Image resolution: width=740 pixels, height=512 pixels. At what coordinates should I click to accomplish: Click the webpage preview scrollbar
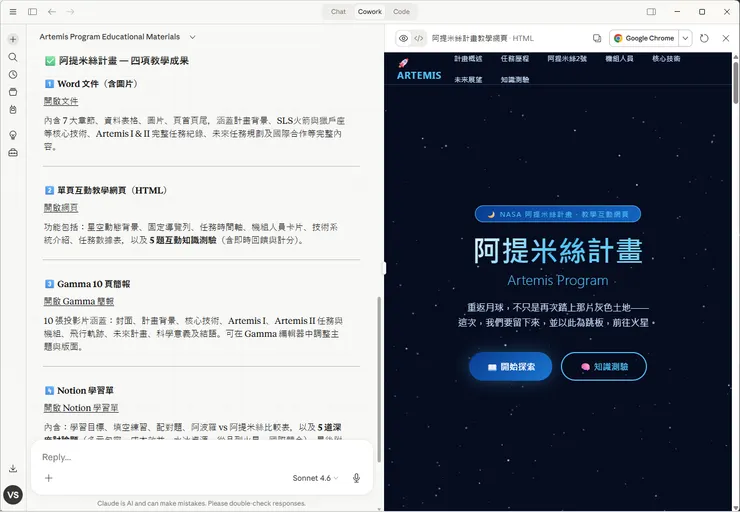pos(736,83)
